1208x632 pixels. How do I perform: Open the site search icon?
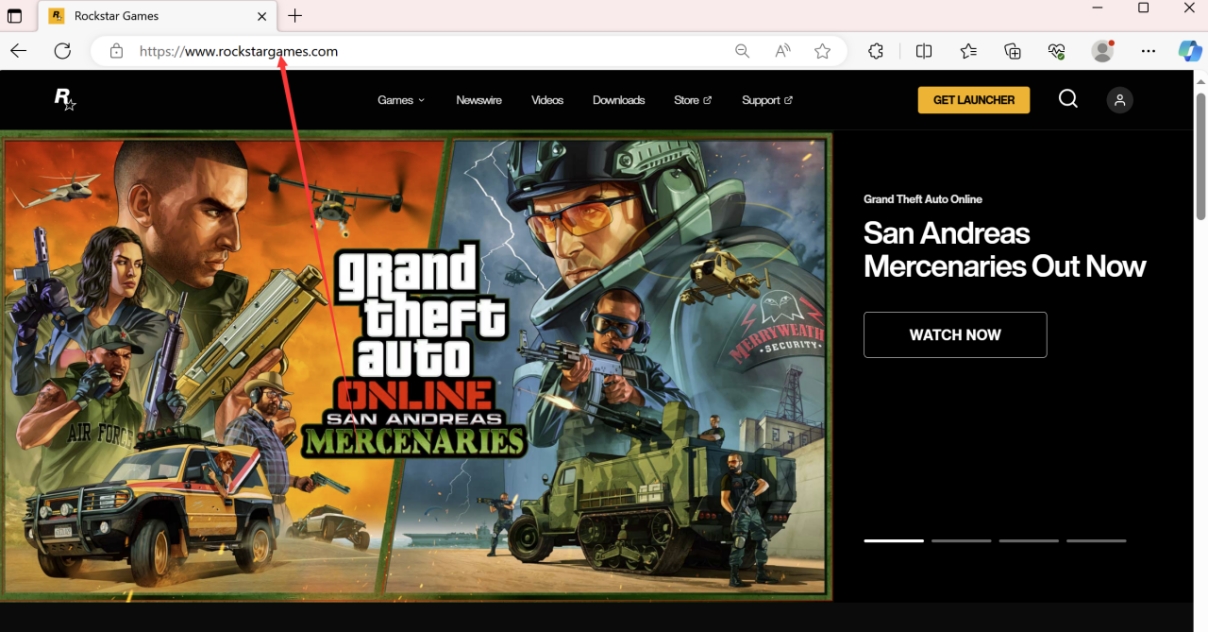pyautogui.click(x=1068, y=98)
